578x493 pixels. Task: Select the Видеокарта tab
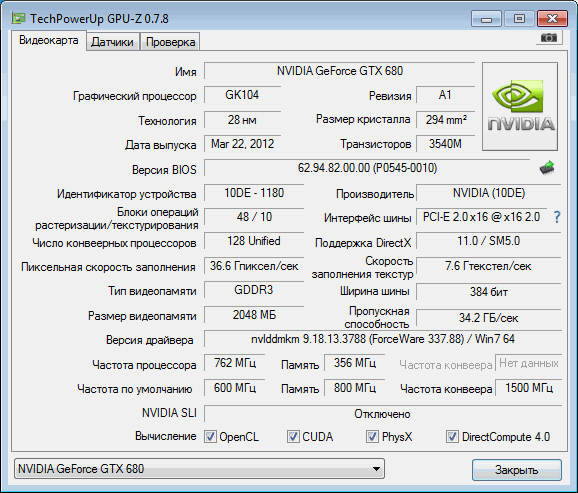(x=49, y=40)
